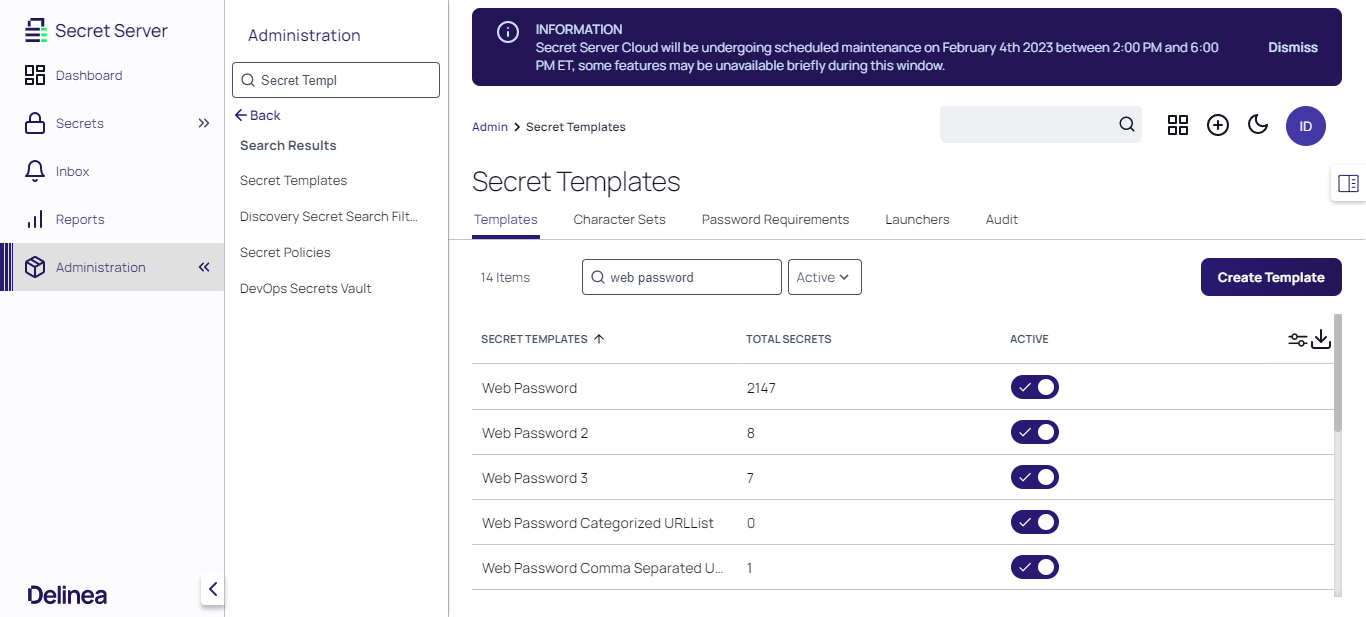Viewport: 1366px width, 617px height.
Task: Toggle Active switch for Web Password Comma Separated
Action: click(1035, 567)
